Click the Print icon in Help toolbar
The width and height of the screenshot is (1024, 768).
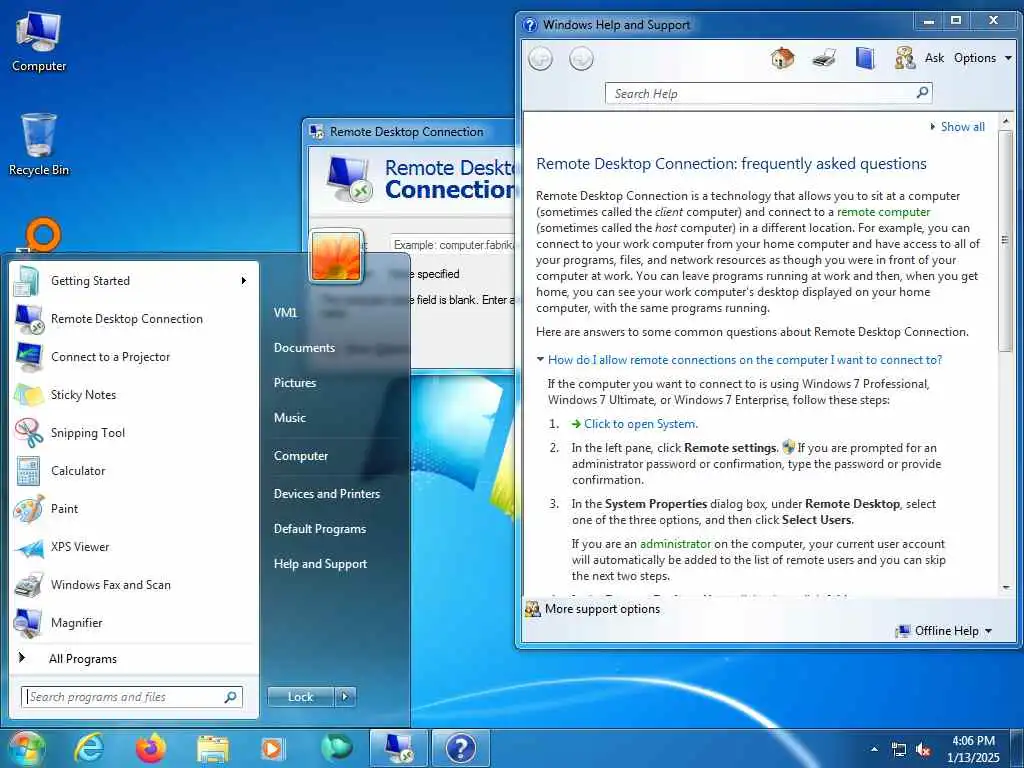coord(824,58)
